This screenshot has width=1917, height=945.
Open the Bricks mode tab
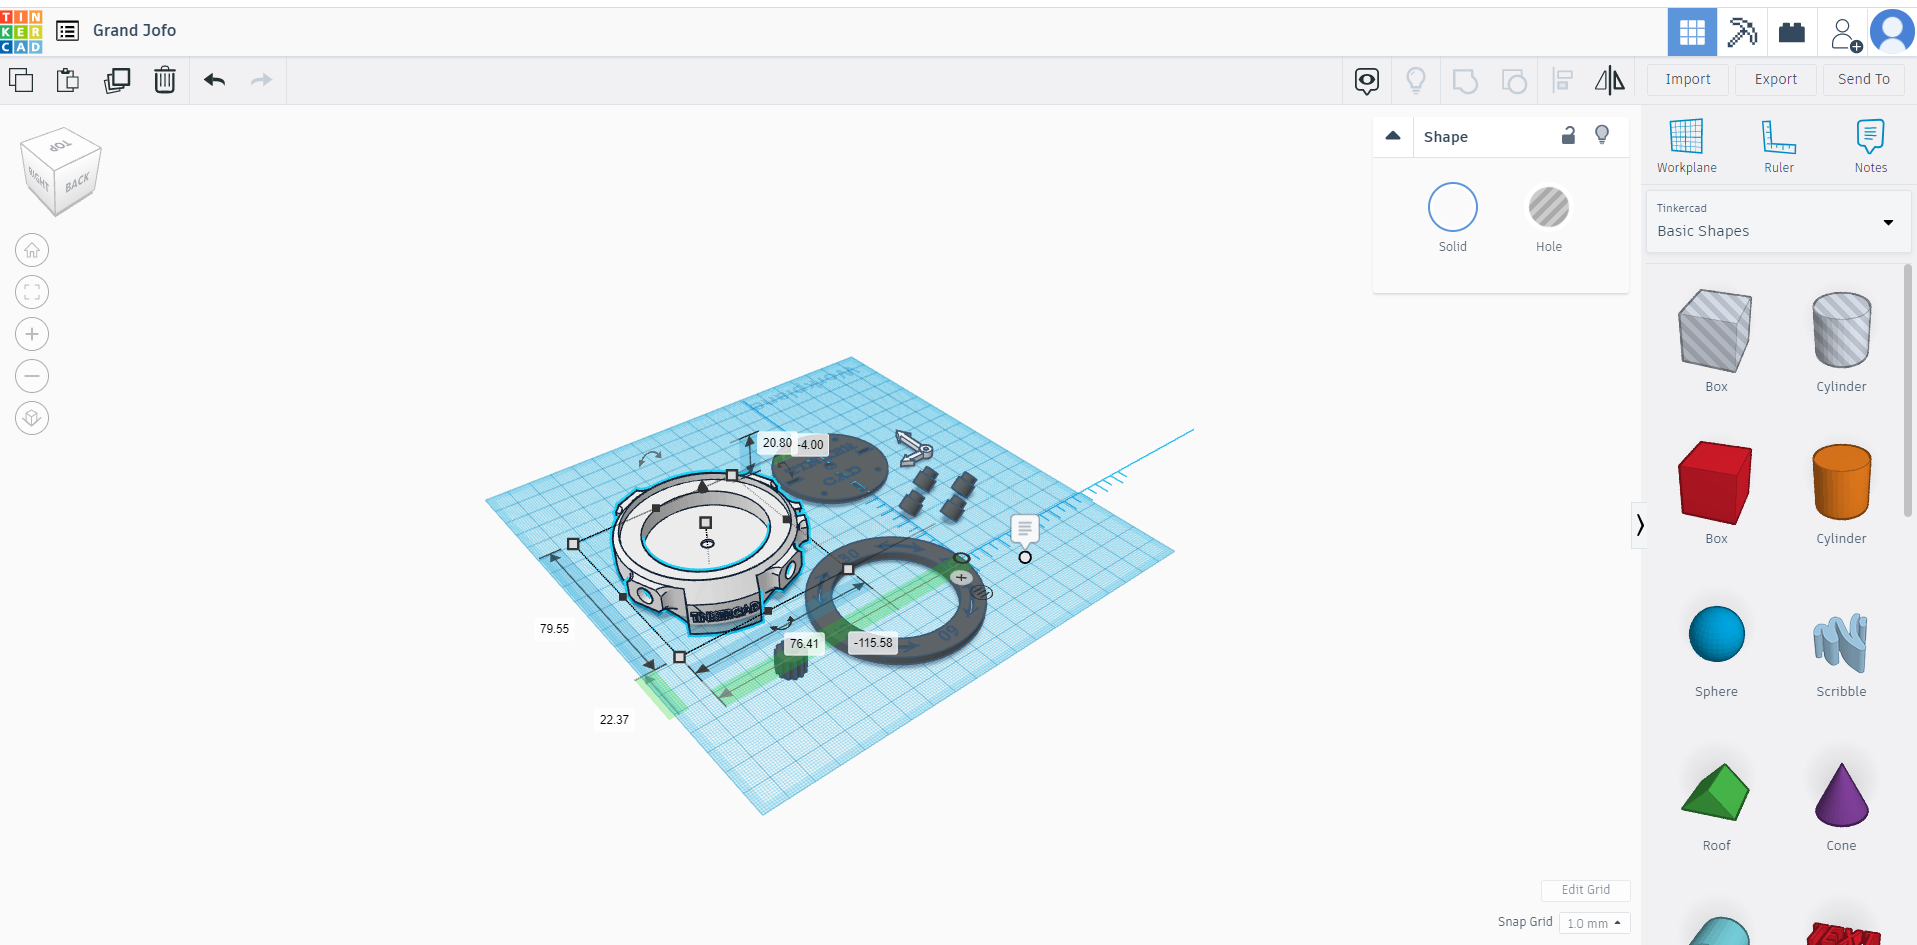(1792, 31)
